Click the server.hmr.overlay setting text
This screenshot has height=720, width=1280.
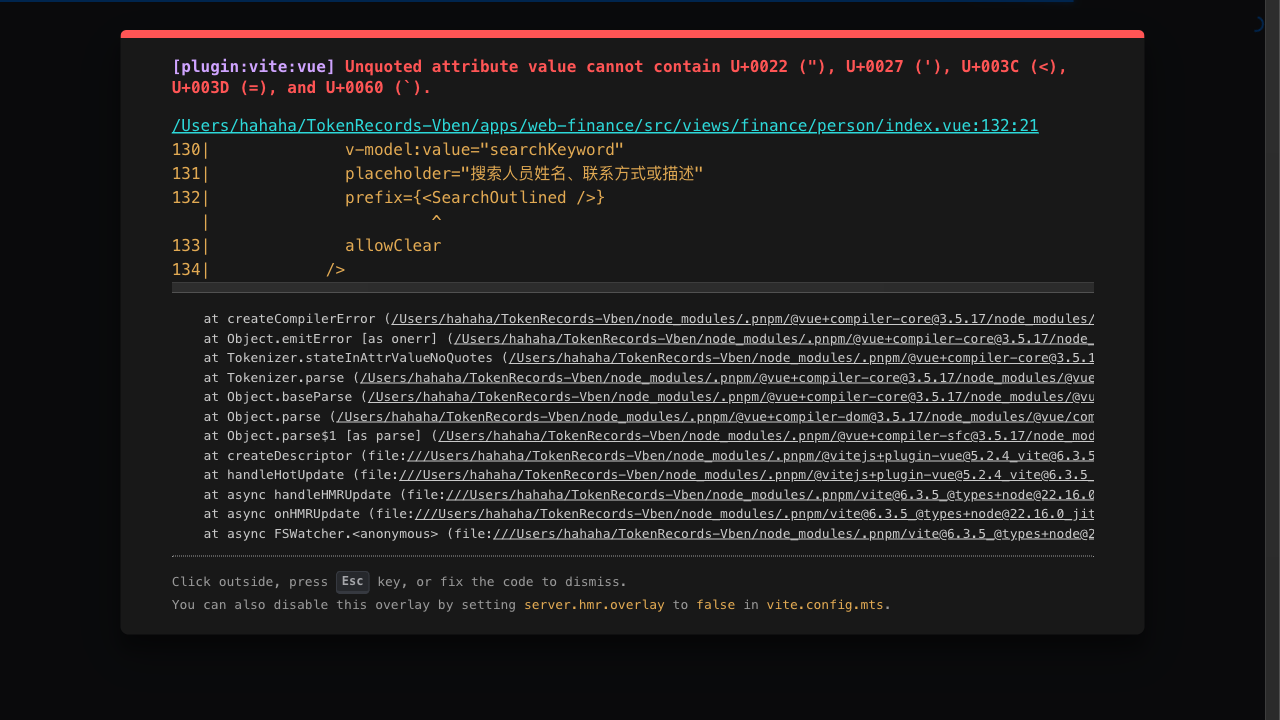tap(594, 605)
